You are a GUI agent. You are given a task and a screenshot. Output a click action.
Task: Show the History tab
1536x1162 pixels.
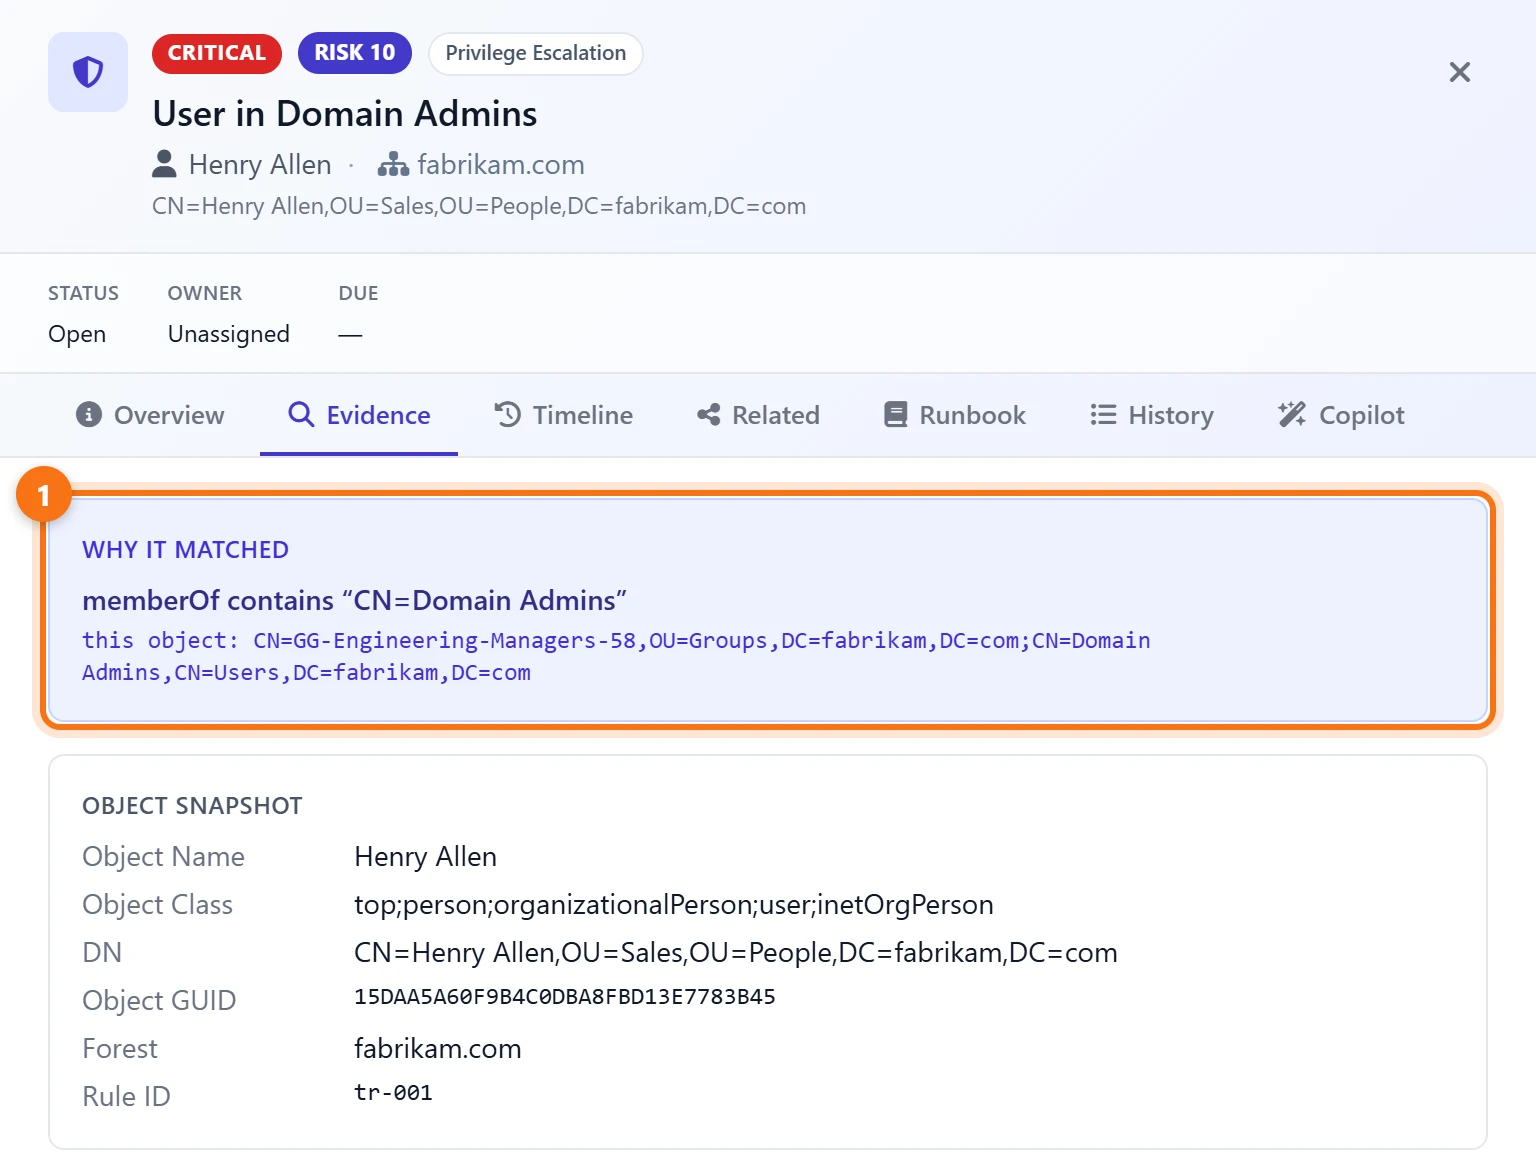1152,415
